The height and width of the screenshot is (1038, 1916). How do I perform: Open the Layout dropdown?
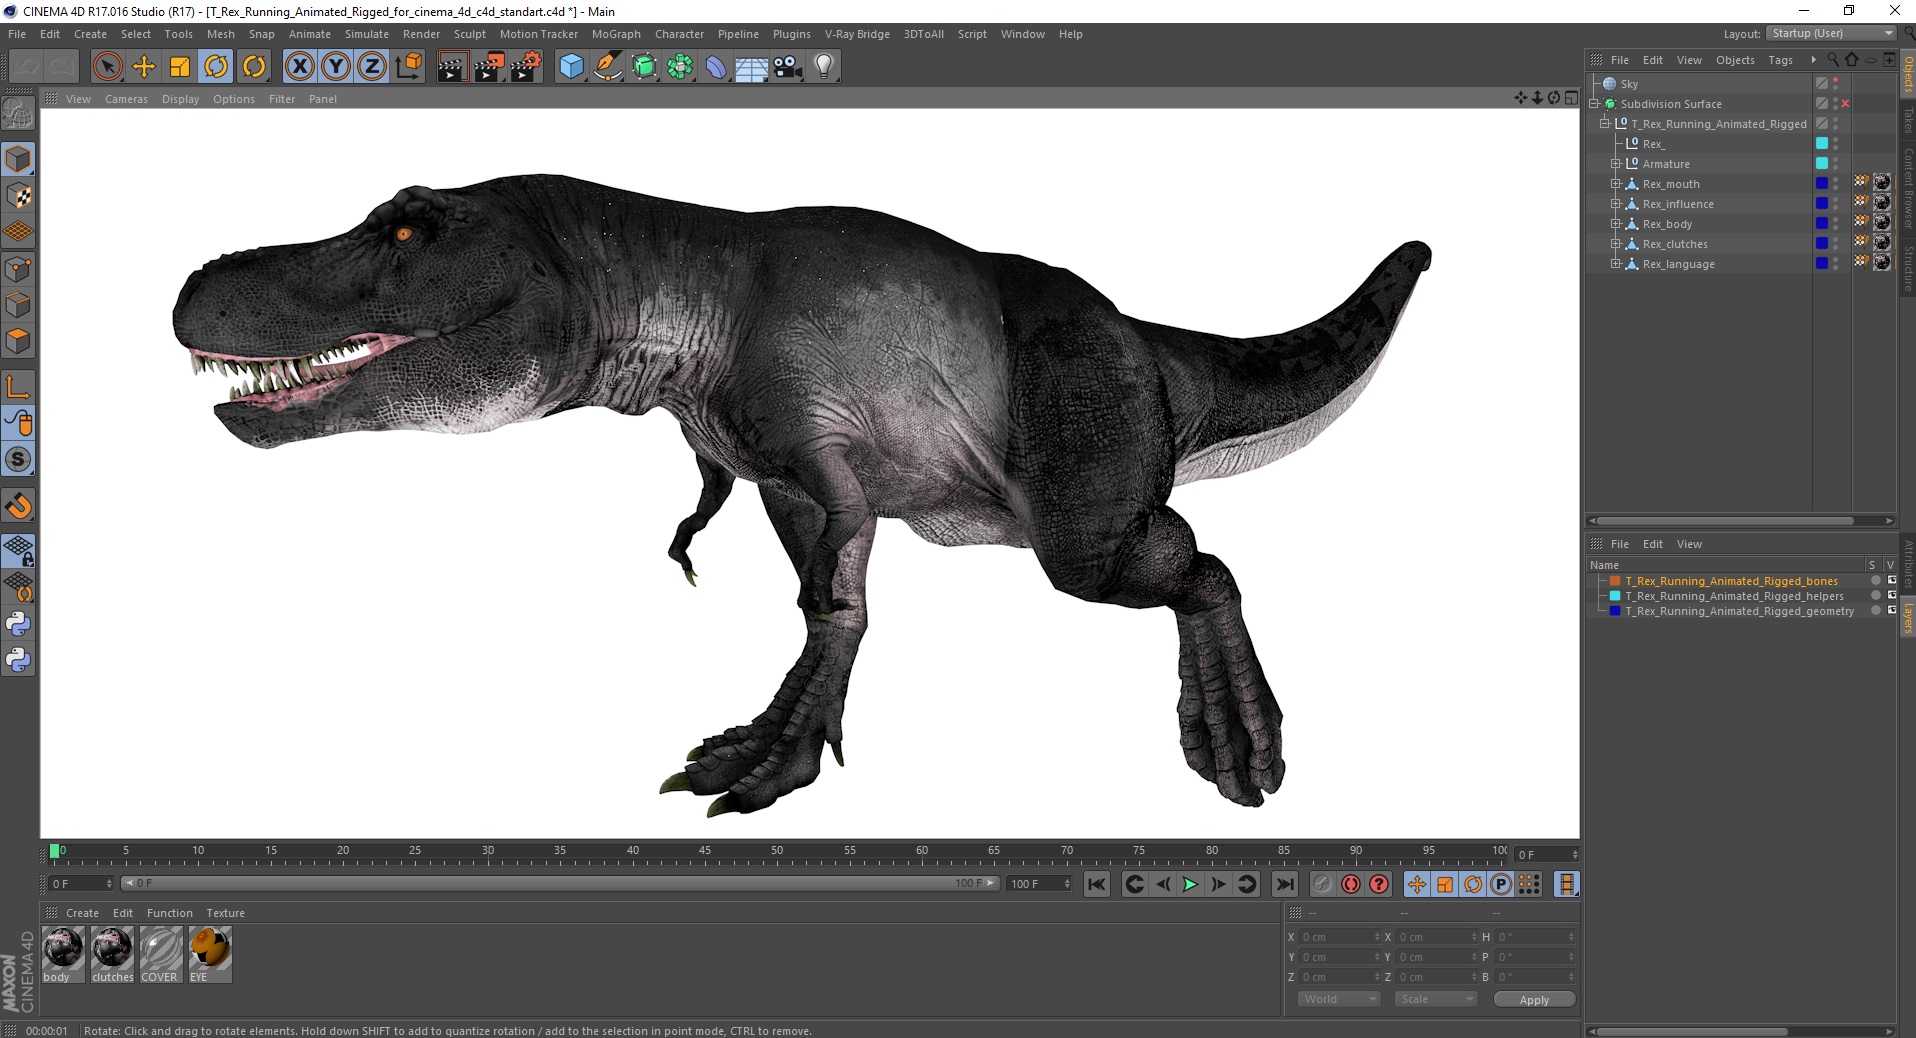(1831, 34)
